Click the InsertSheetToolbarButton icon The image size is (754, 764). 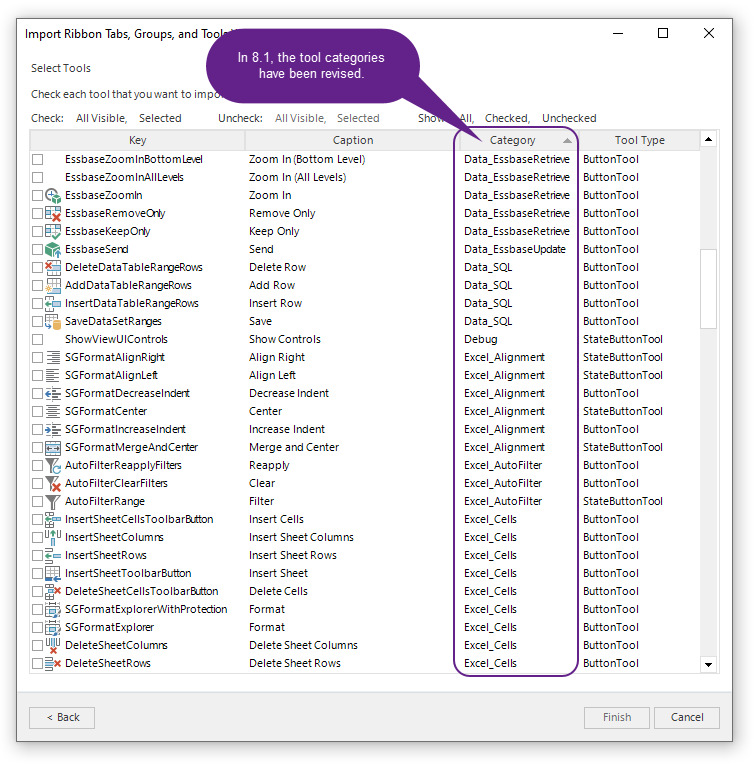click(53, 574)
